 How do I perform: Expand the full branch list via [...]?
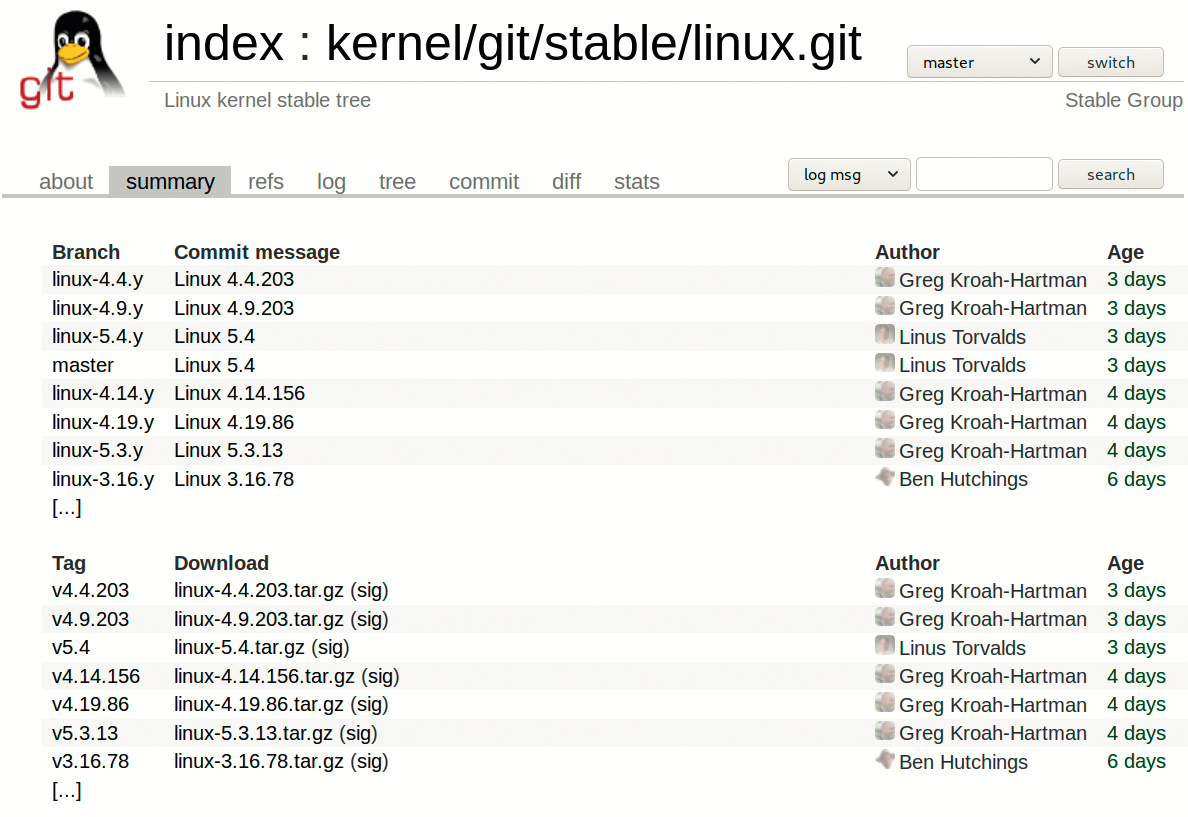[66, 508]
